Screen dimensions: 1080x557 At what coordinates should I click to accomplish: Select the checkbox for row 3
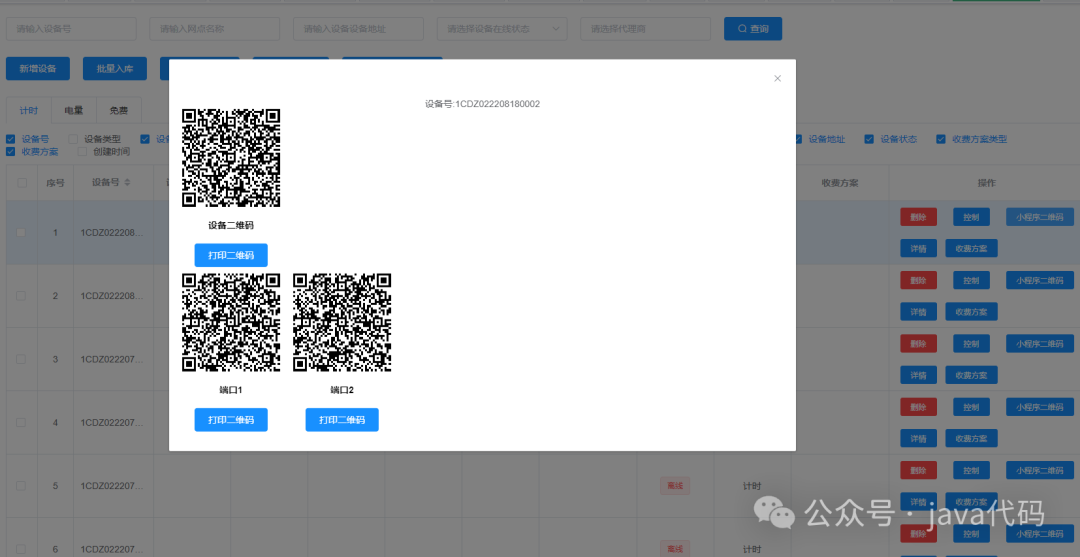pyautogui.click(x=21, y=359)
